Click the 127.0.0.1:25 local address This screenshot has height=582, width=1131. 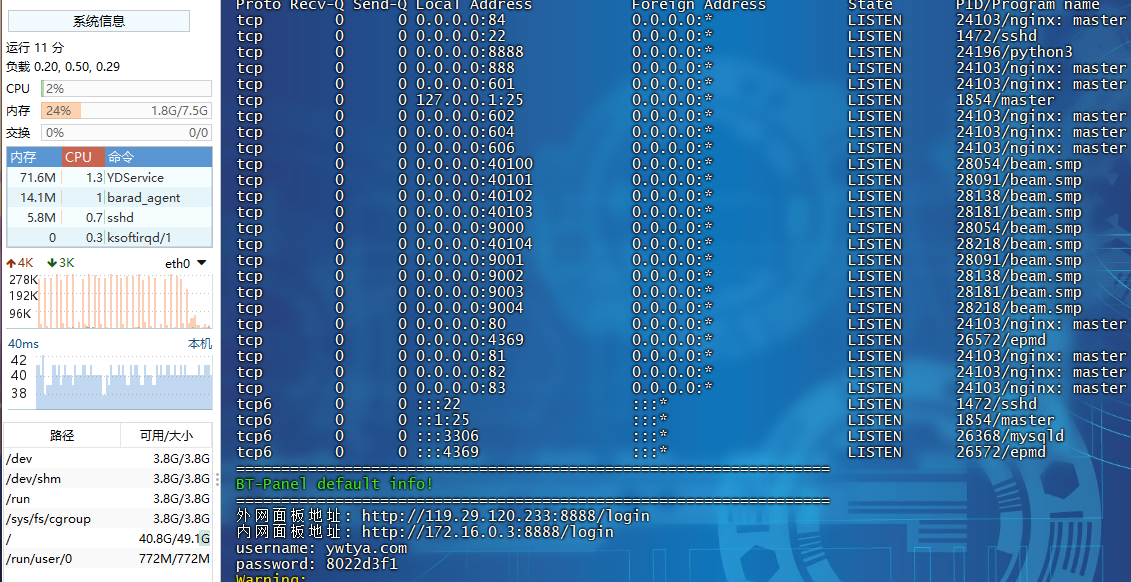[x=470, y=100]
